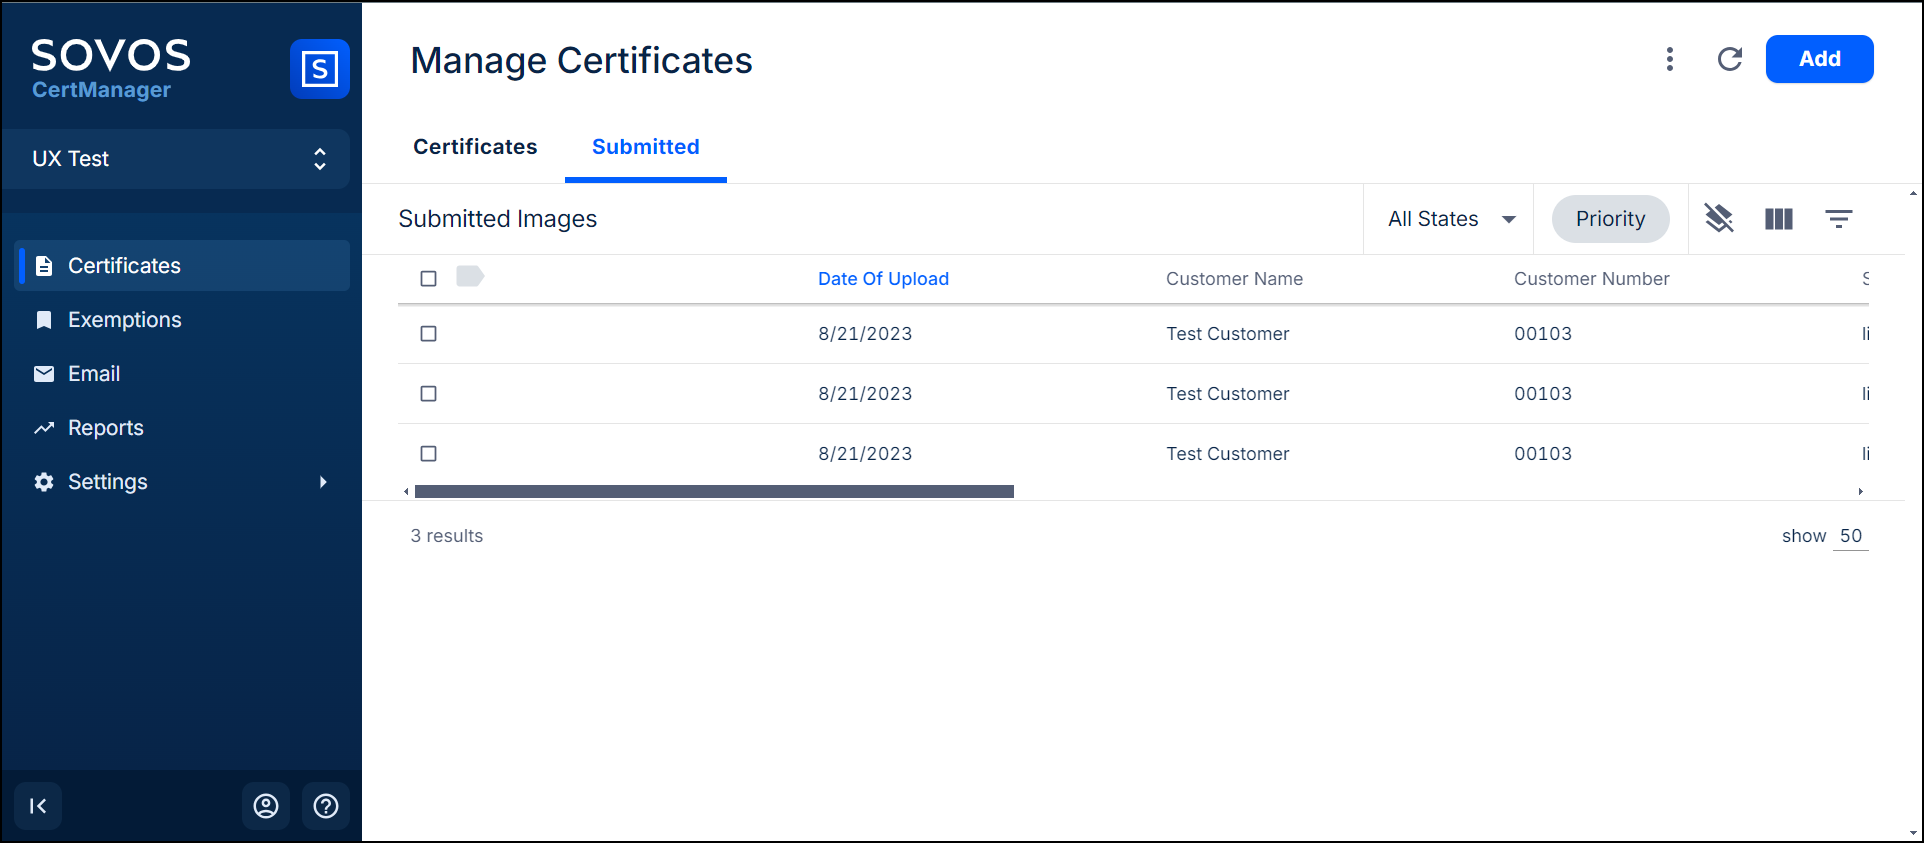The height and width of the screenshot is (843, 1924).
Task: Open Exemptions in the sidebar
Action: coord(124,320)
